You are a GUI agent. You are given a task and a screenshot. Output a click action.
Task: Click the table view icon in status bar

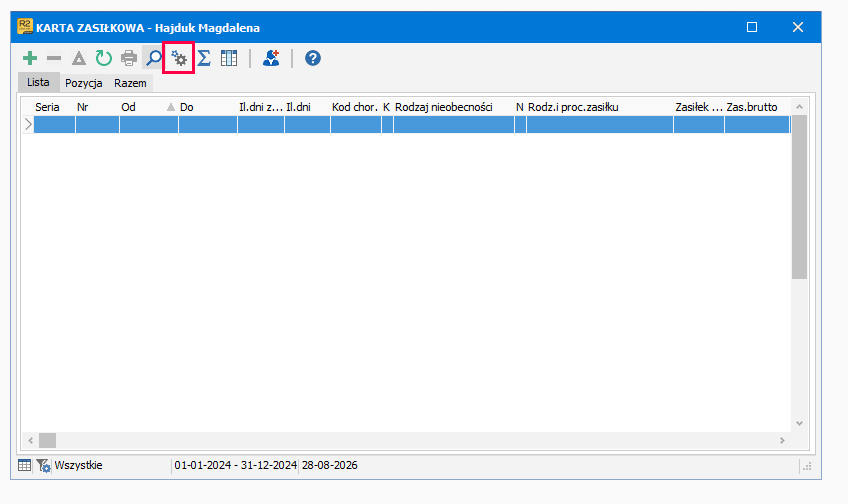coord(24,465)
